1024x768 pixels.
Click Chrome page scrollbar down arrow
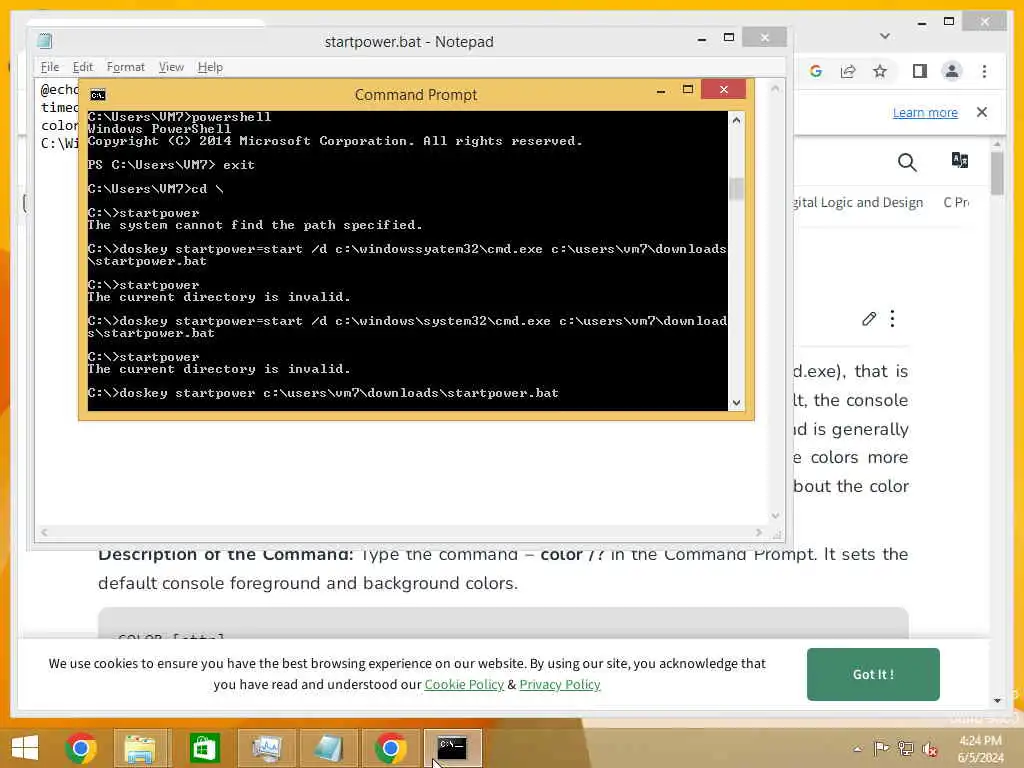(x=997, y=701)
